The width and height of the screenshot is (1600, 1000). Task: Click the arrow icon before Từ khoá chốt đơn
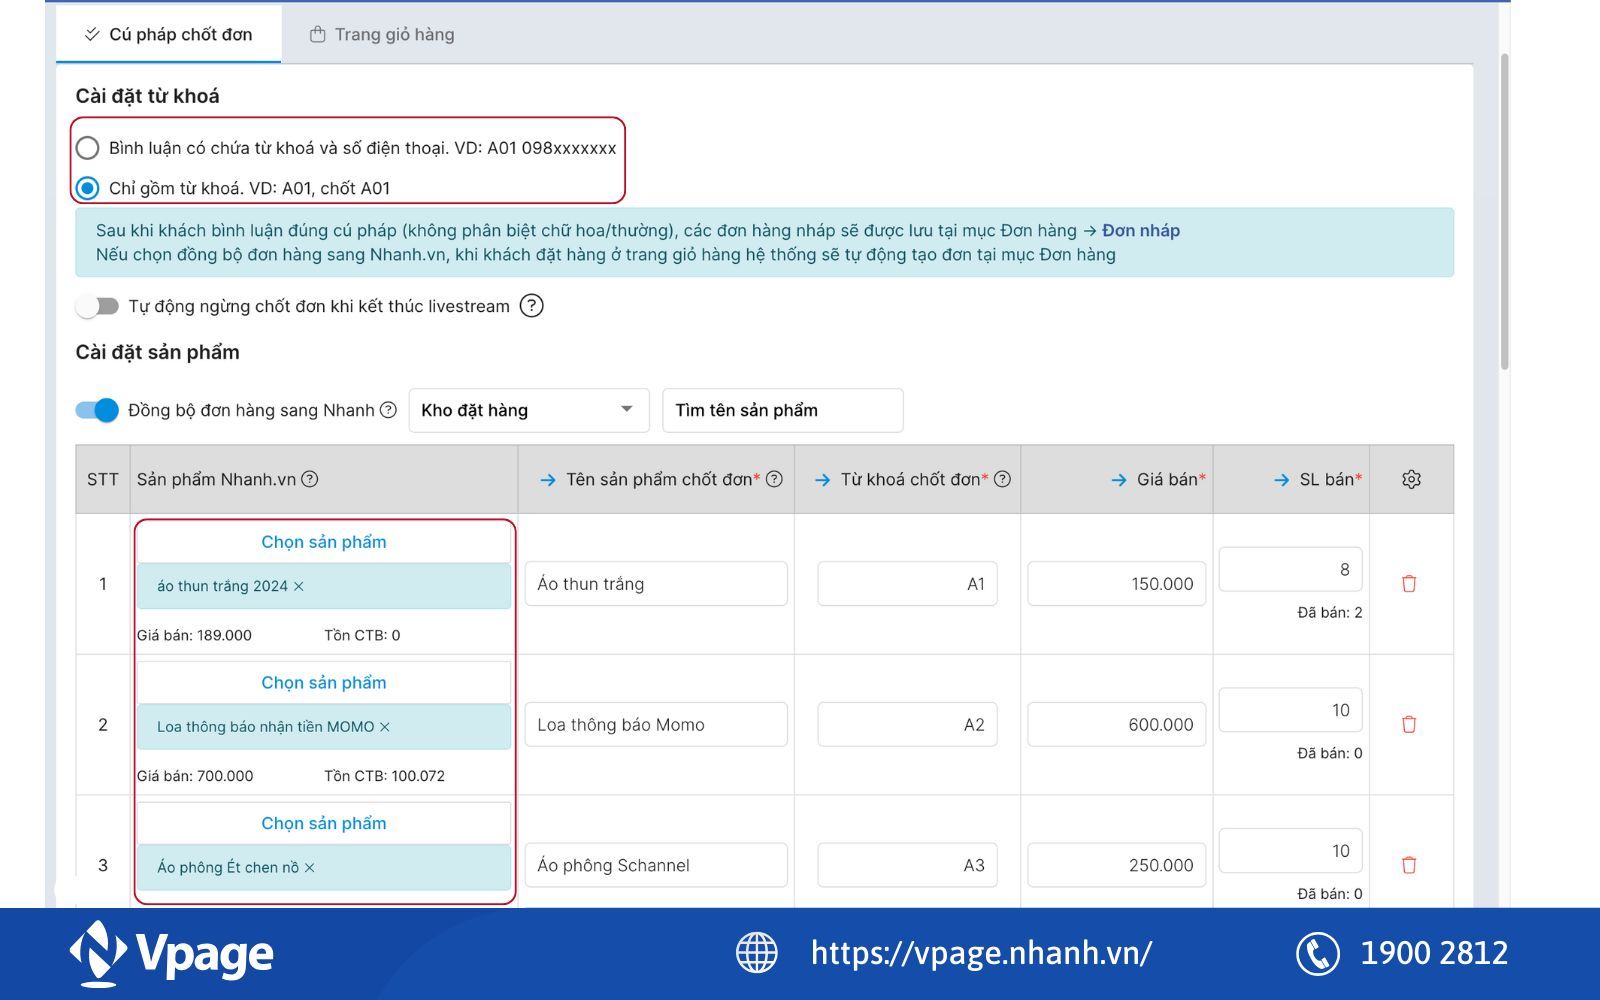pyautogui.click(x=822, y=480)
